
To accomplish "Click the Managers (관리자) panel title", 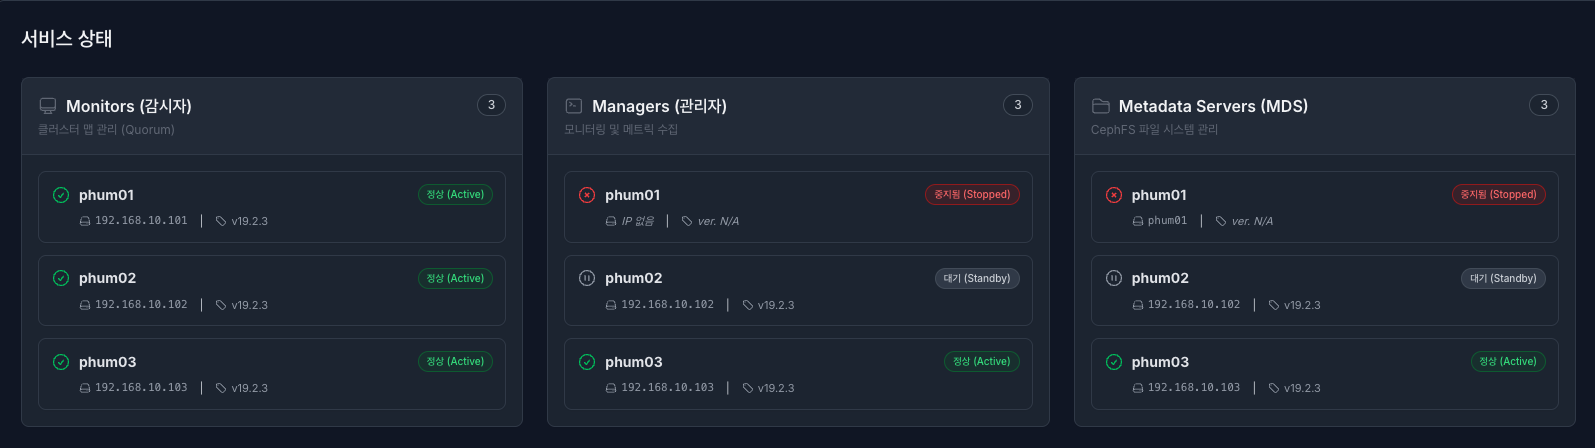I will click(x=659, y=106).
